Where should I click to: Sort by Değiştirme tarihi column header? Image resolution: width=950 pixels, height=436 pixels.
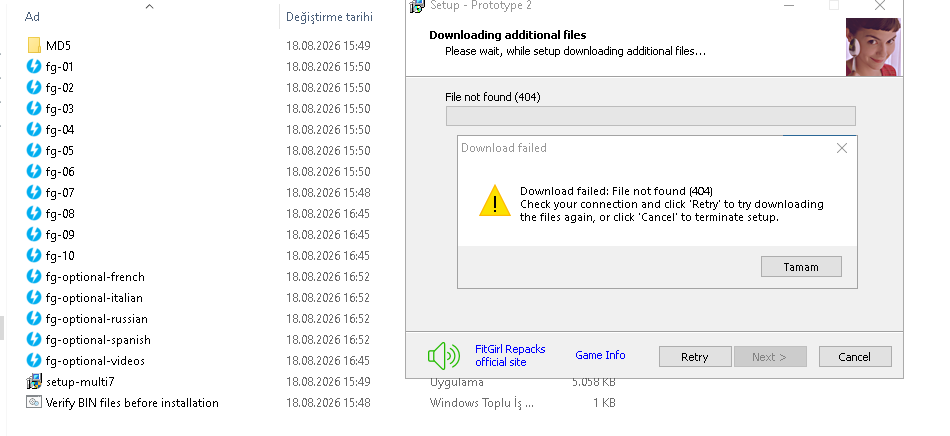pos(330,17)
